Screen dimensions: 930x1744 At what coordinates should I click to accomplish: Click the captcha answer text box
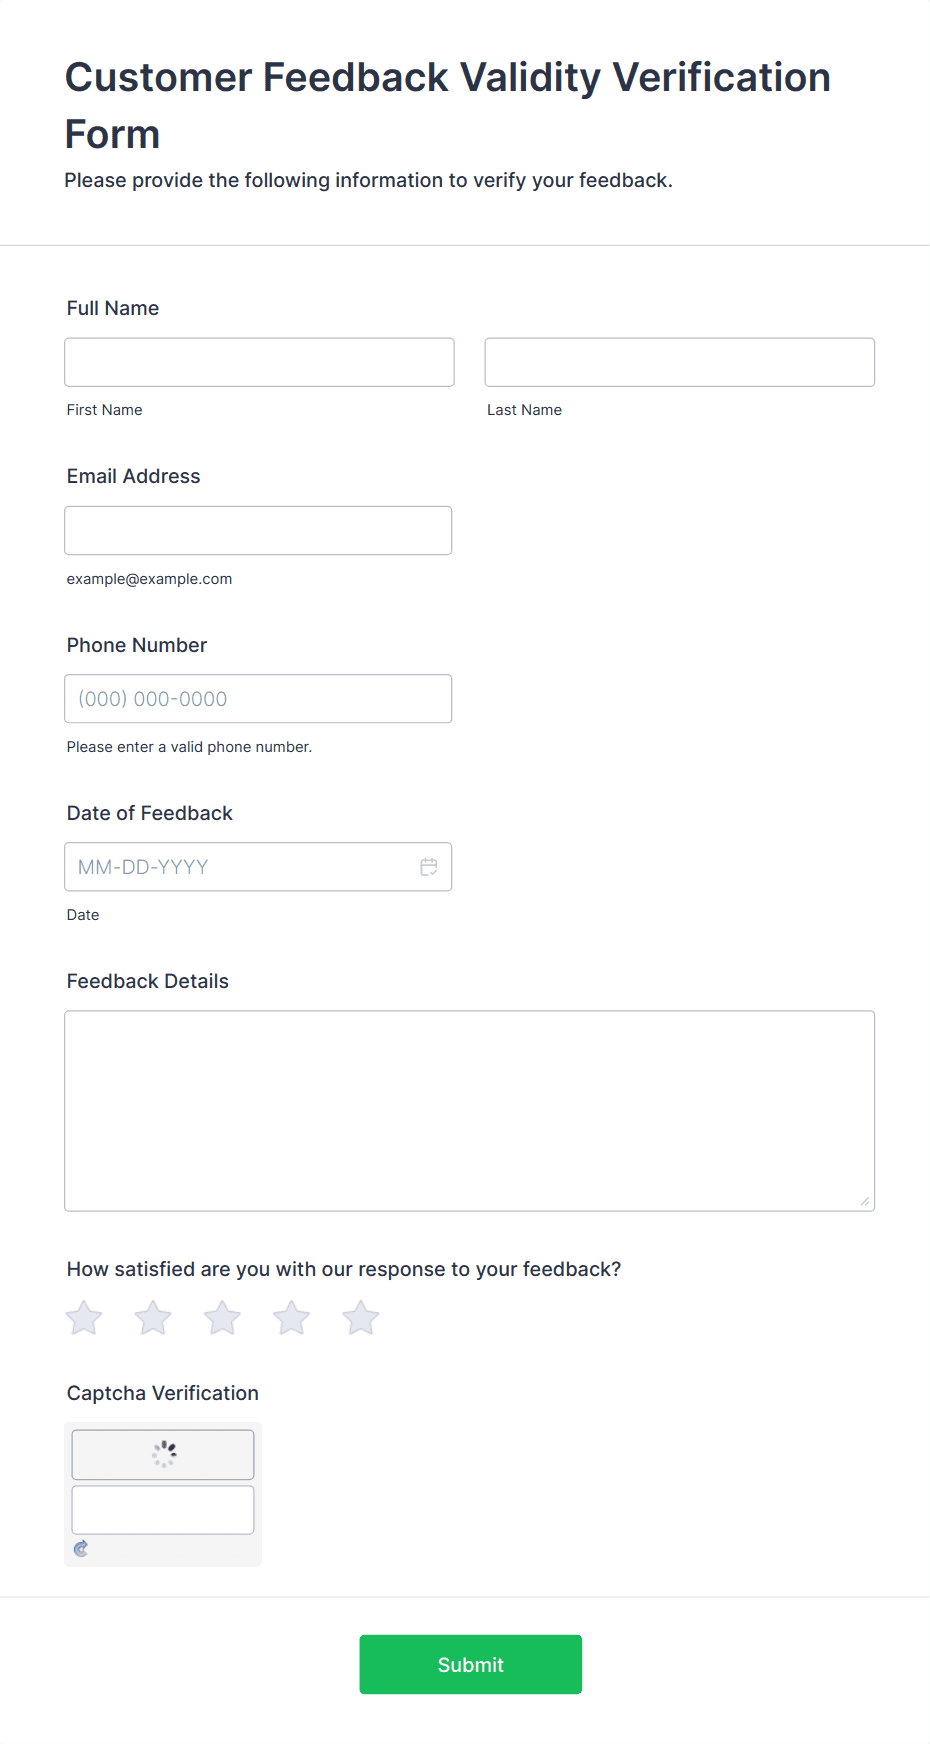point(163,1510)
